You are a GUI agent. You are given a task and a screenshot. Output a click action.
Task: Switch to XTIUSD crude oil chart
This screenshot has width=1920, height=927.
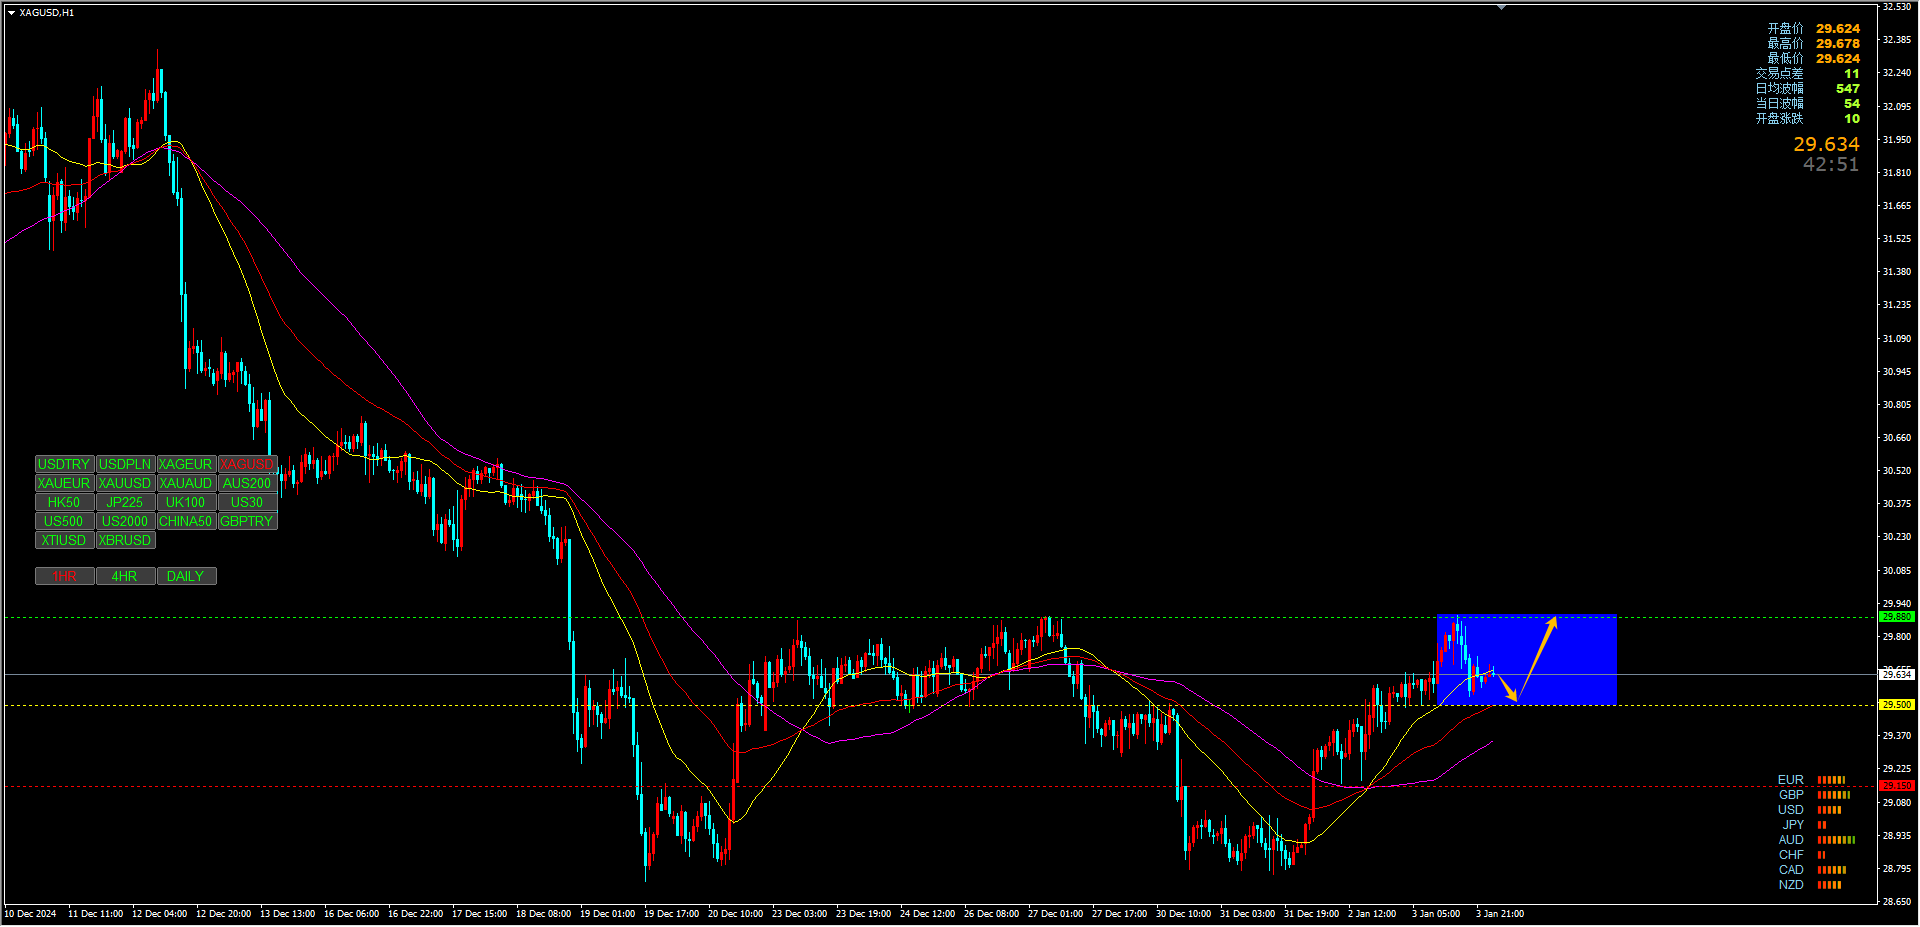(64, 540)
